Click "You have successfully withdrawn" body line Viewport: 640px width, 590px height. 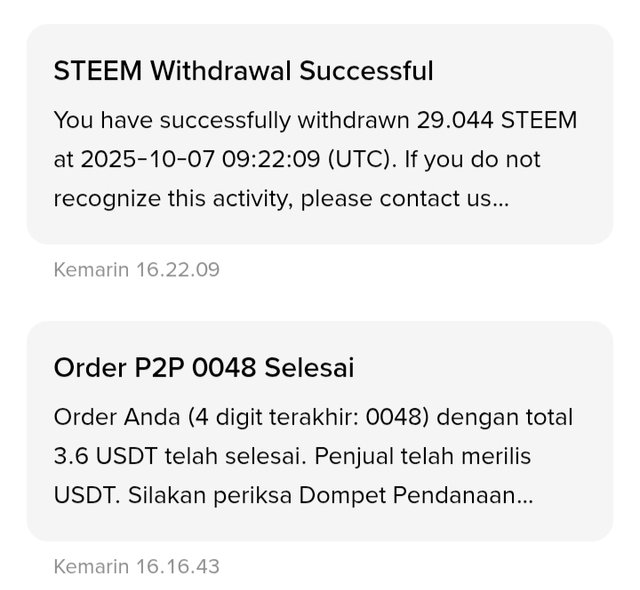tap(230, 121)
